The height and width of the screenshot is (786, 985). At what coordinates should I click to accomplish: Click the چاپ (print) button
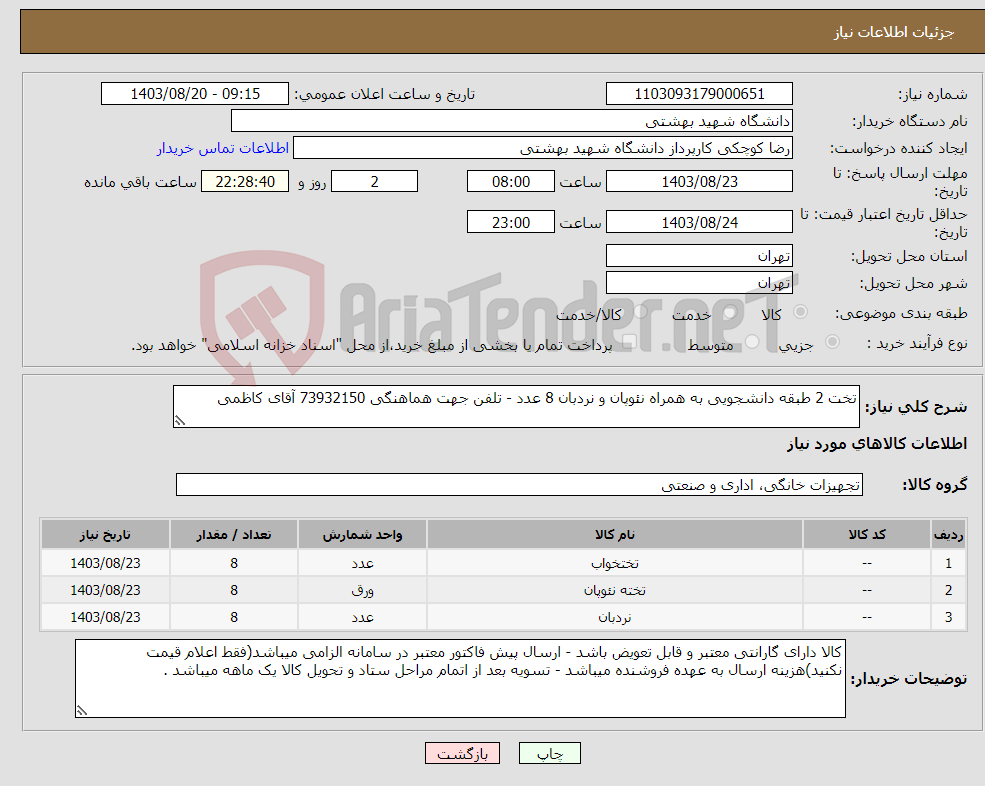550,753
